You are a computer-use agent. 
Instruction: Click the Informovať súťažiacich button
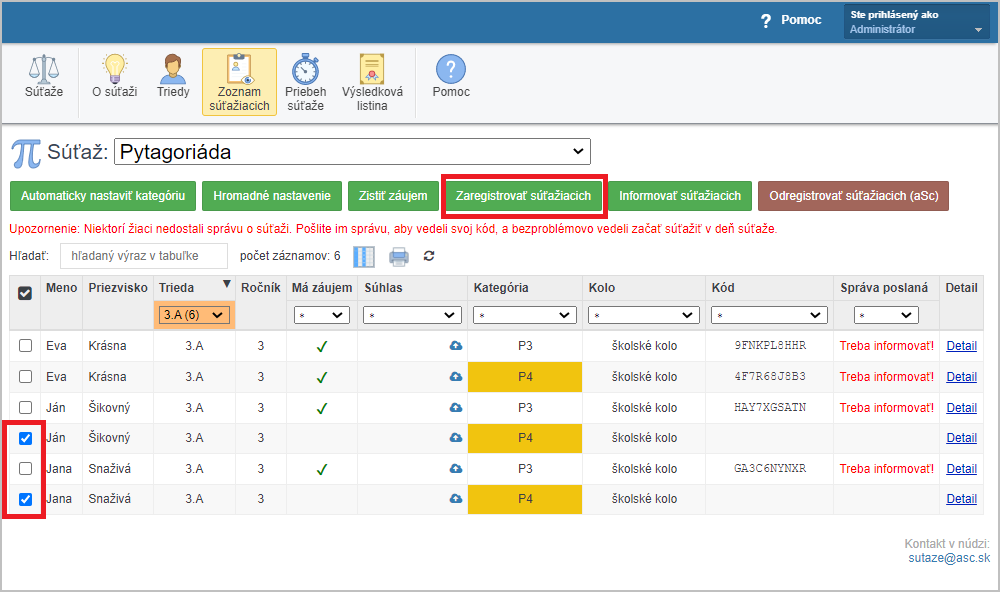(x=680, y=196)
